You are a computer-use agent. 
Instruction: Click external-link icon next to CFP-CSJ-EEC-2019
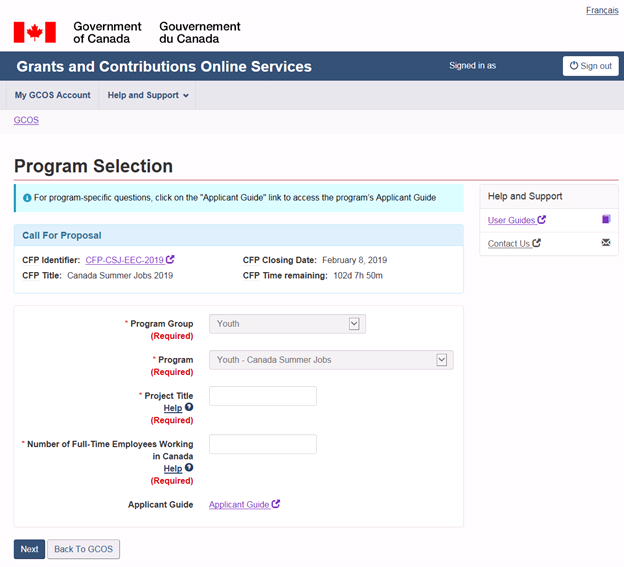170,260
